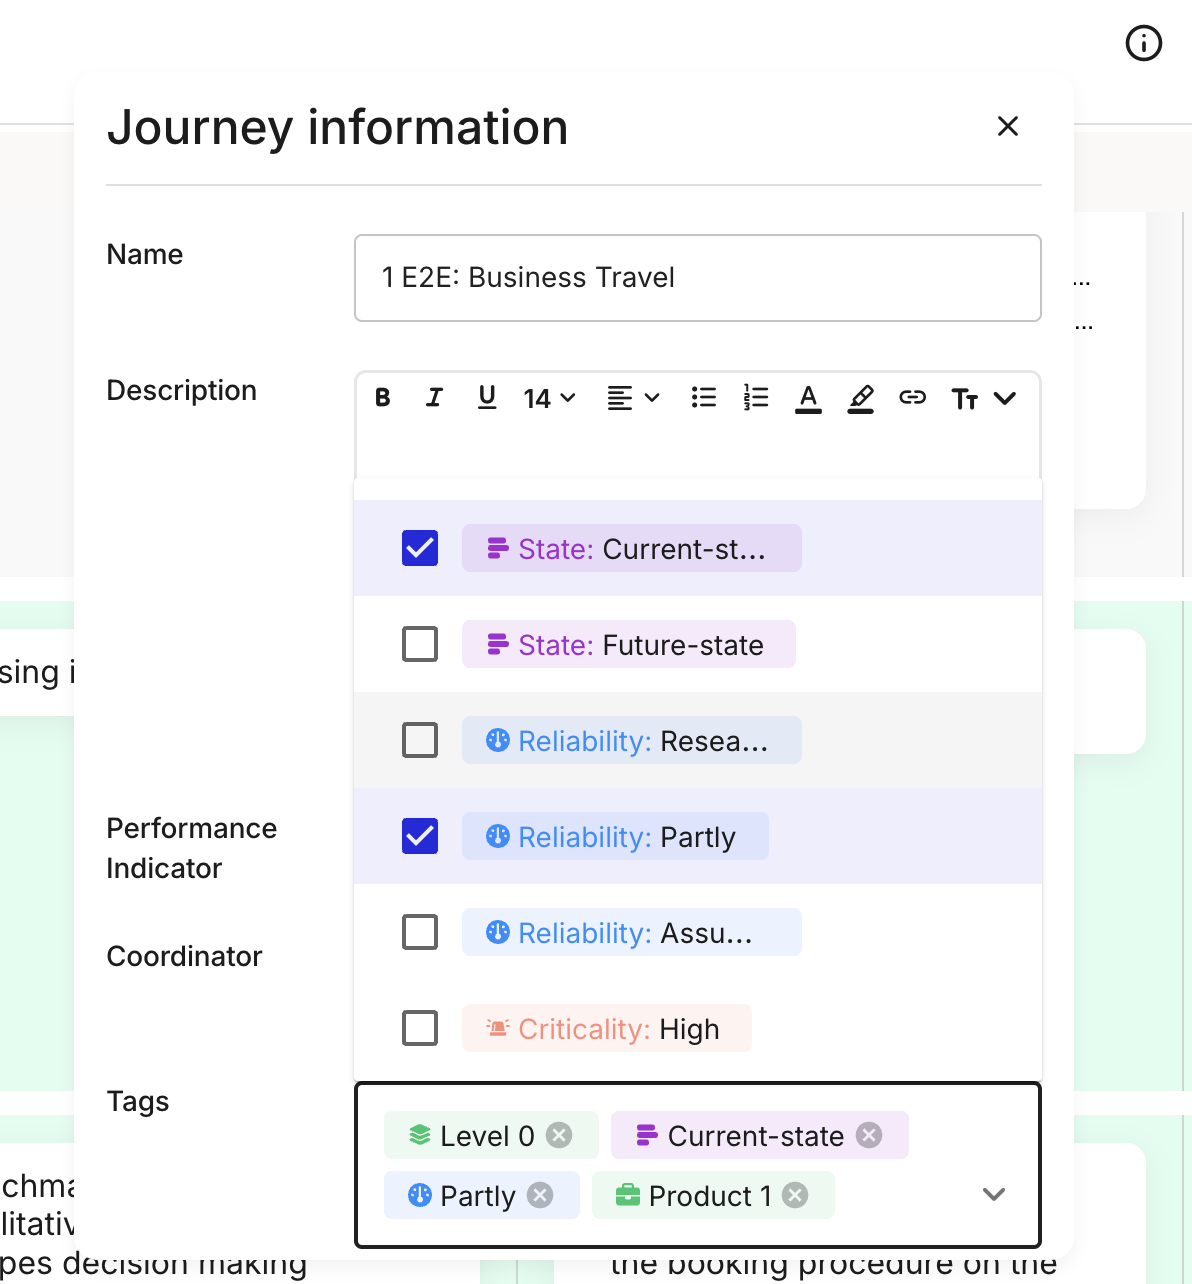1192x1284 pixels.
Task: Toggle bold formatting in Description
Action: pos(383,398)
